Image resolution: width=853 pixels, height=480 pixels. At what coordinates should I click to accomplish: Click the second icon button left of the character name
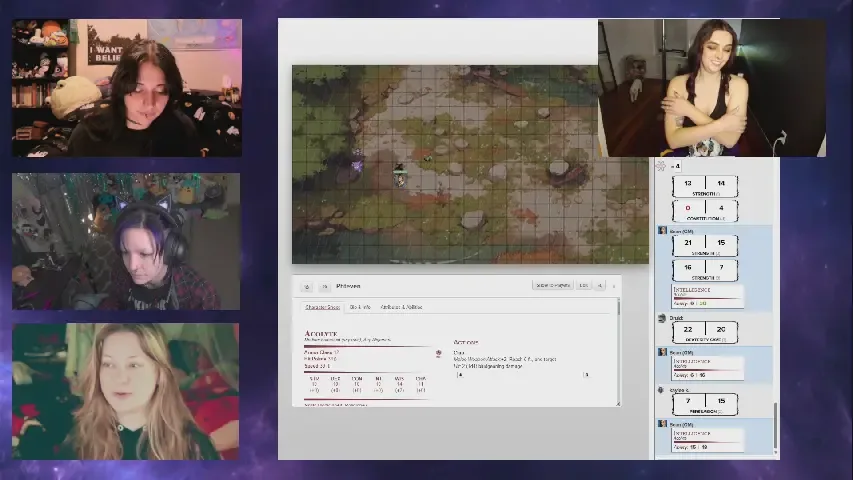[325, 286]
